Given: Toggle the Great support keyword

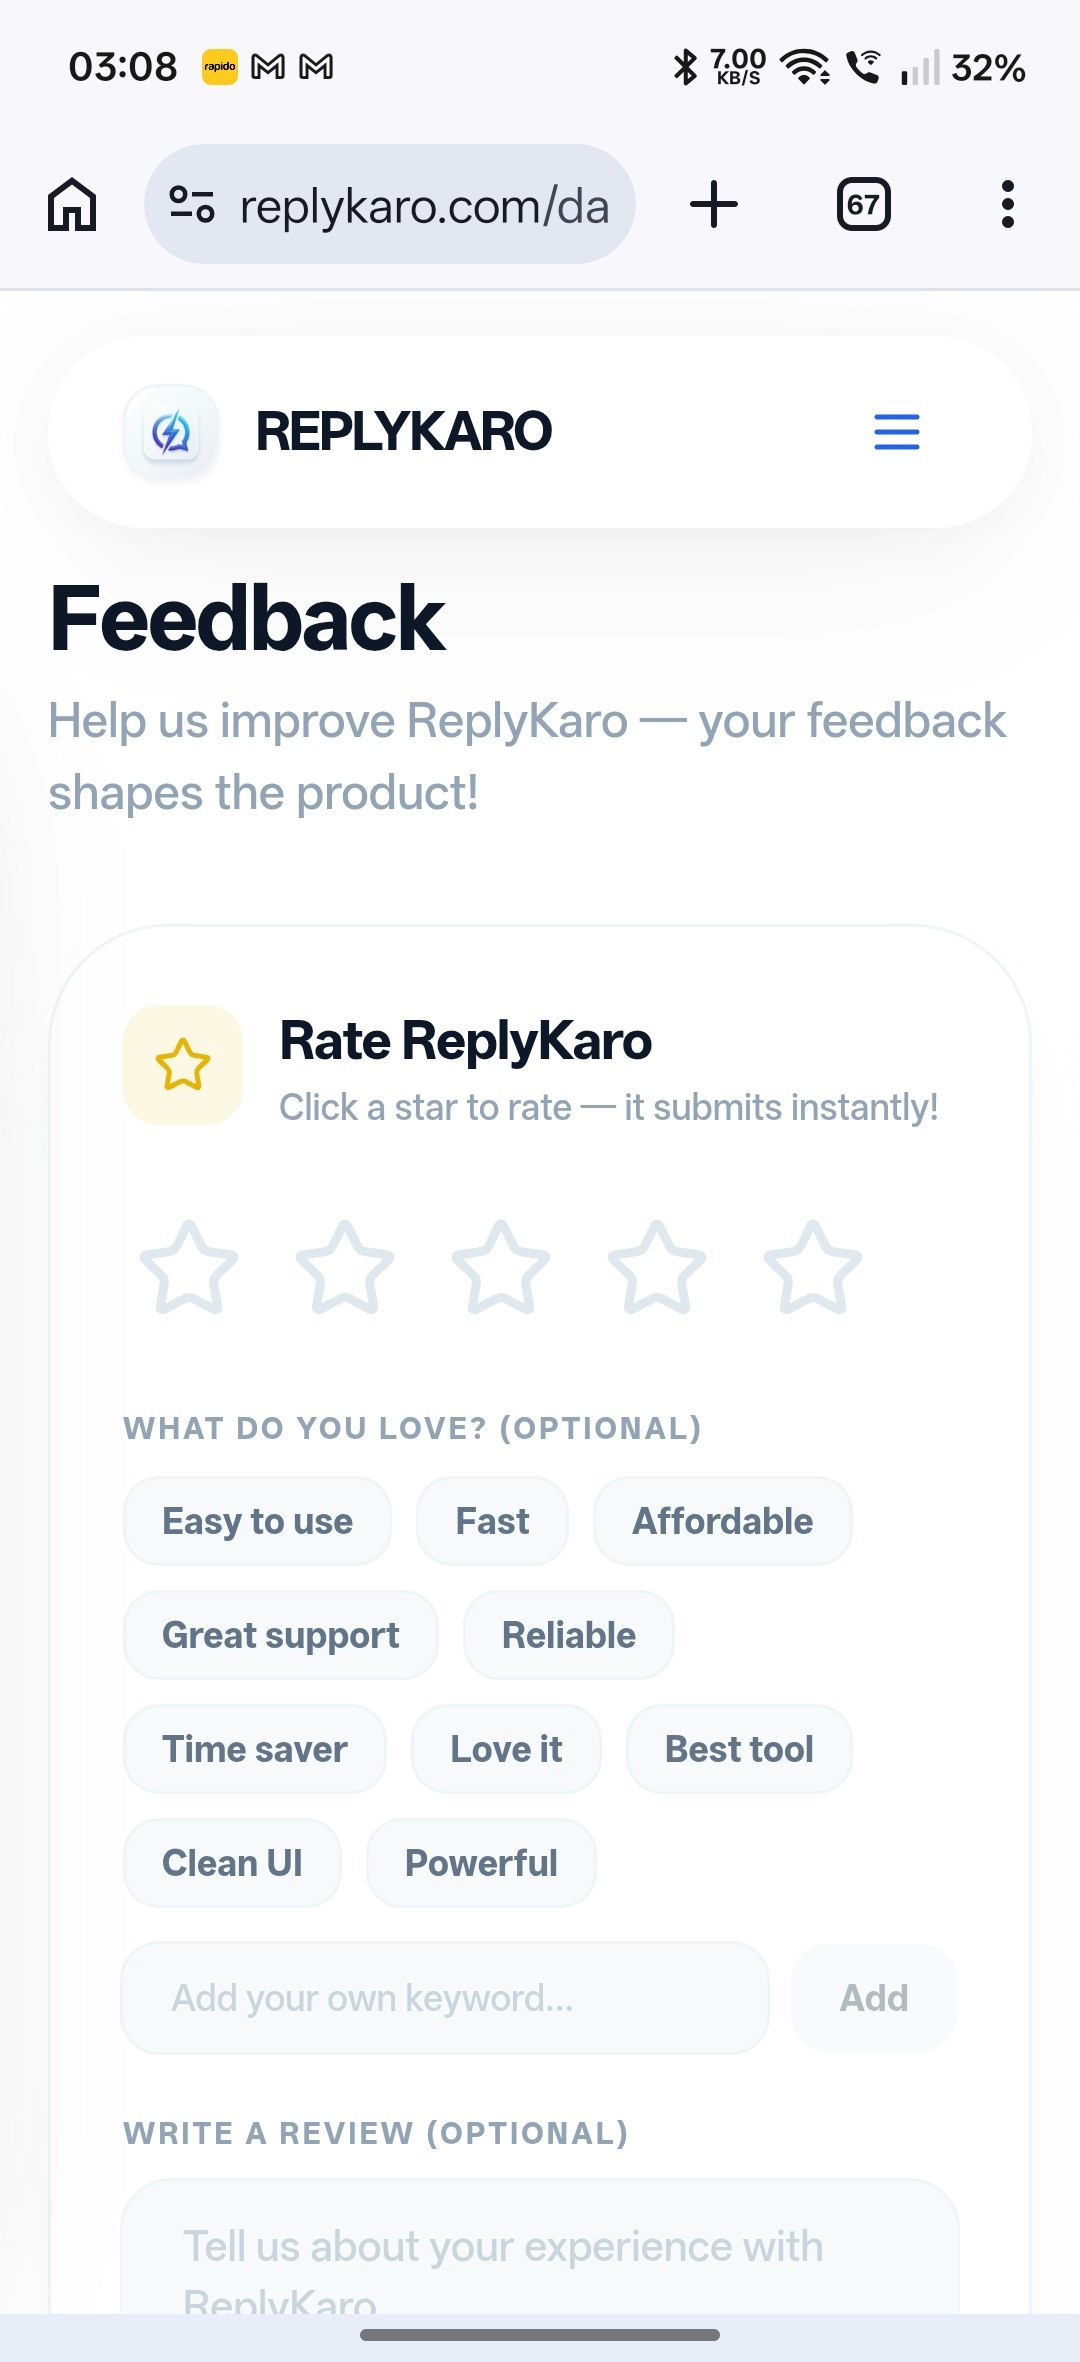Looking at the screenshot, I should pos(280,1635).
